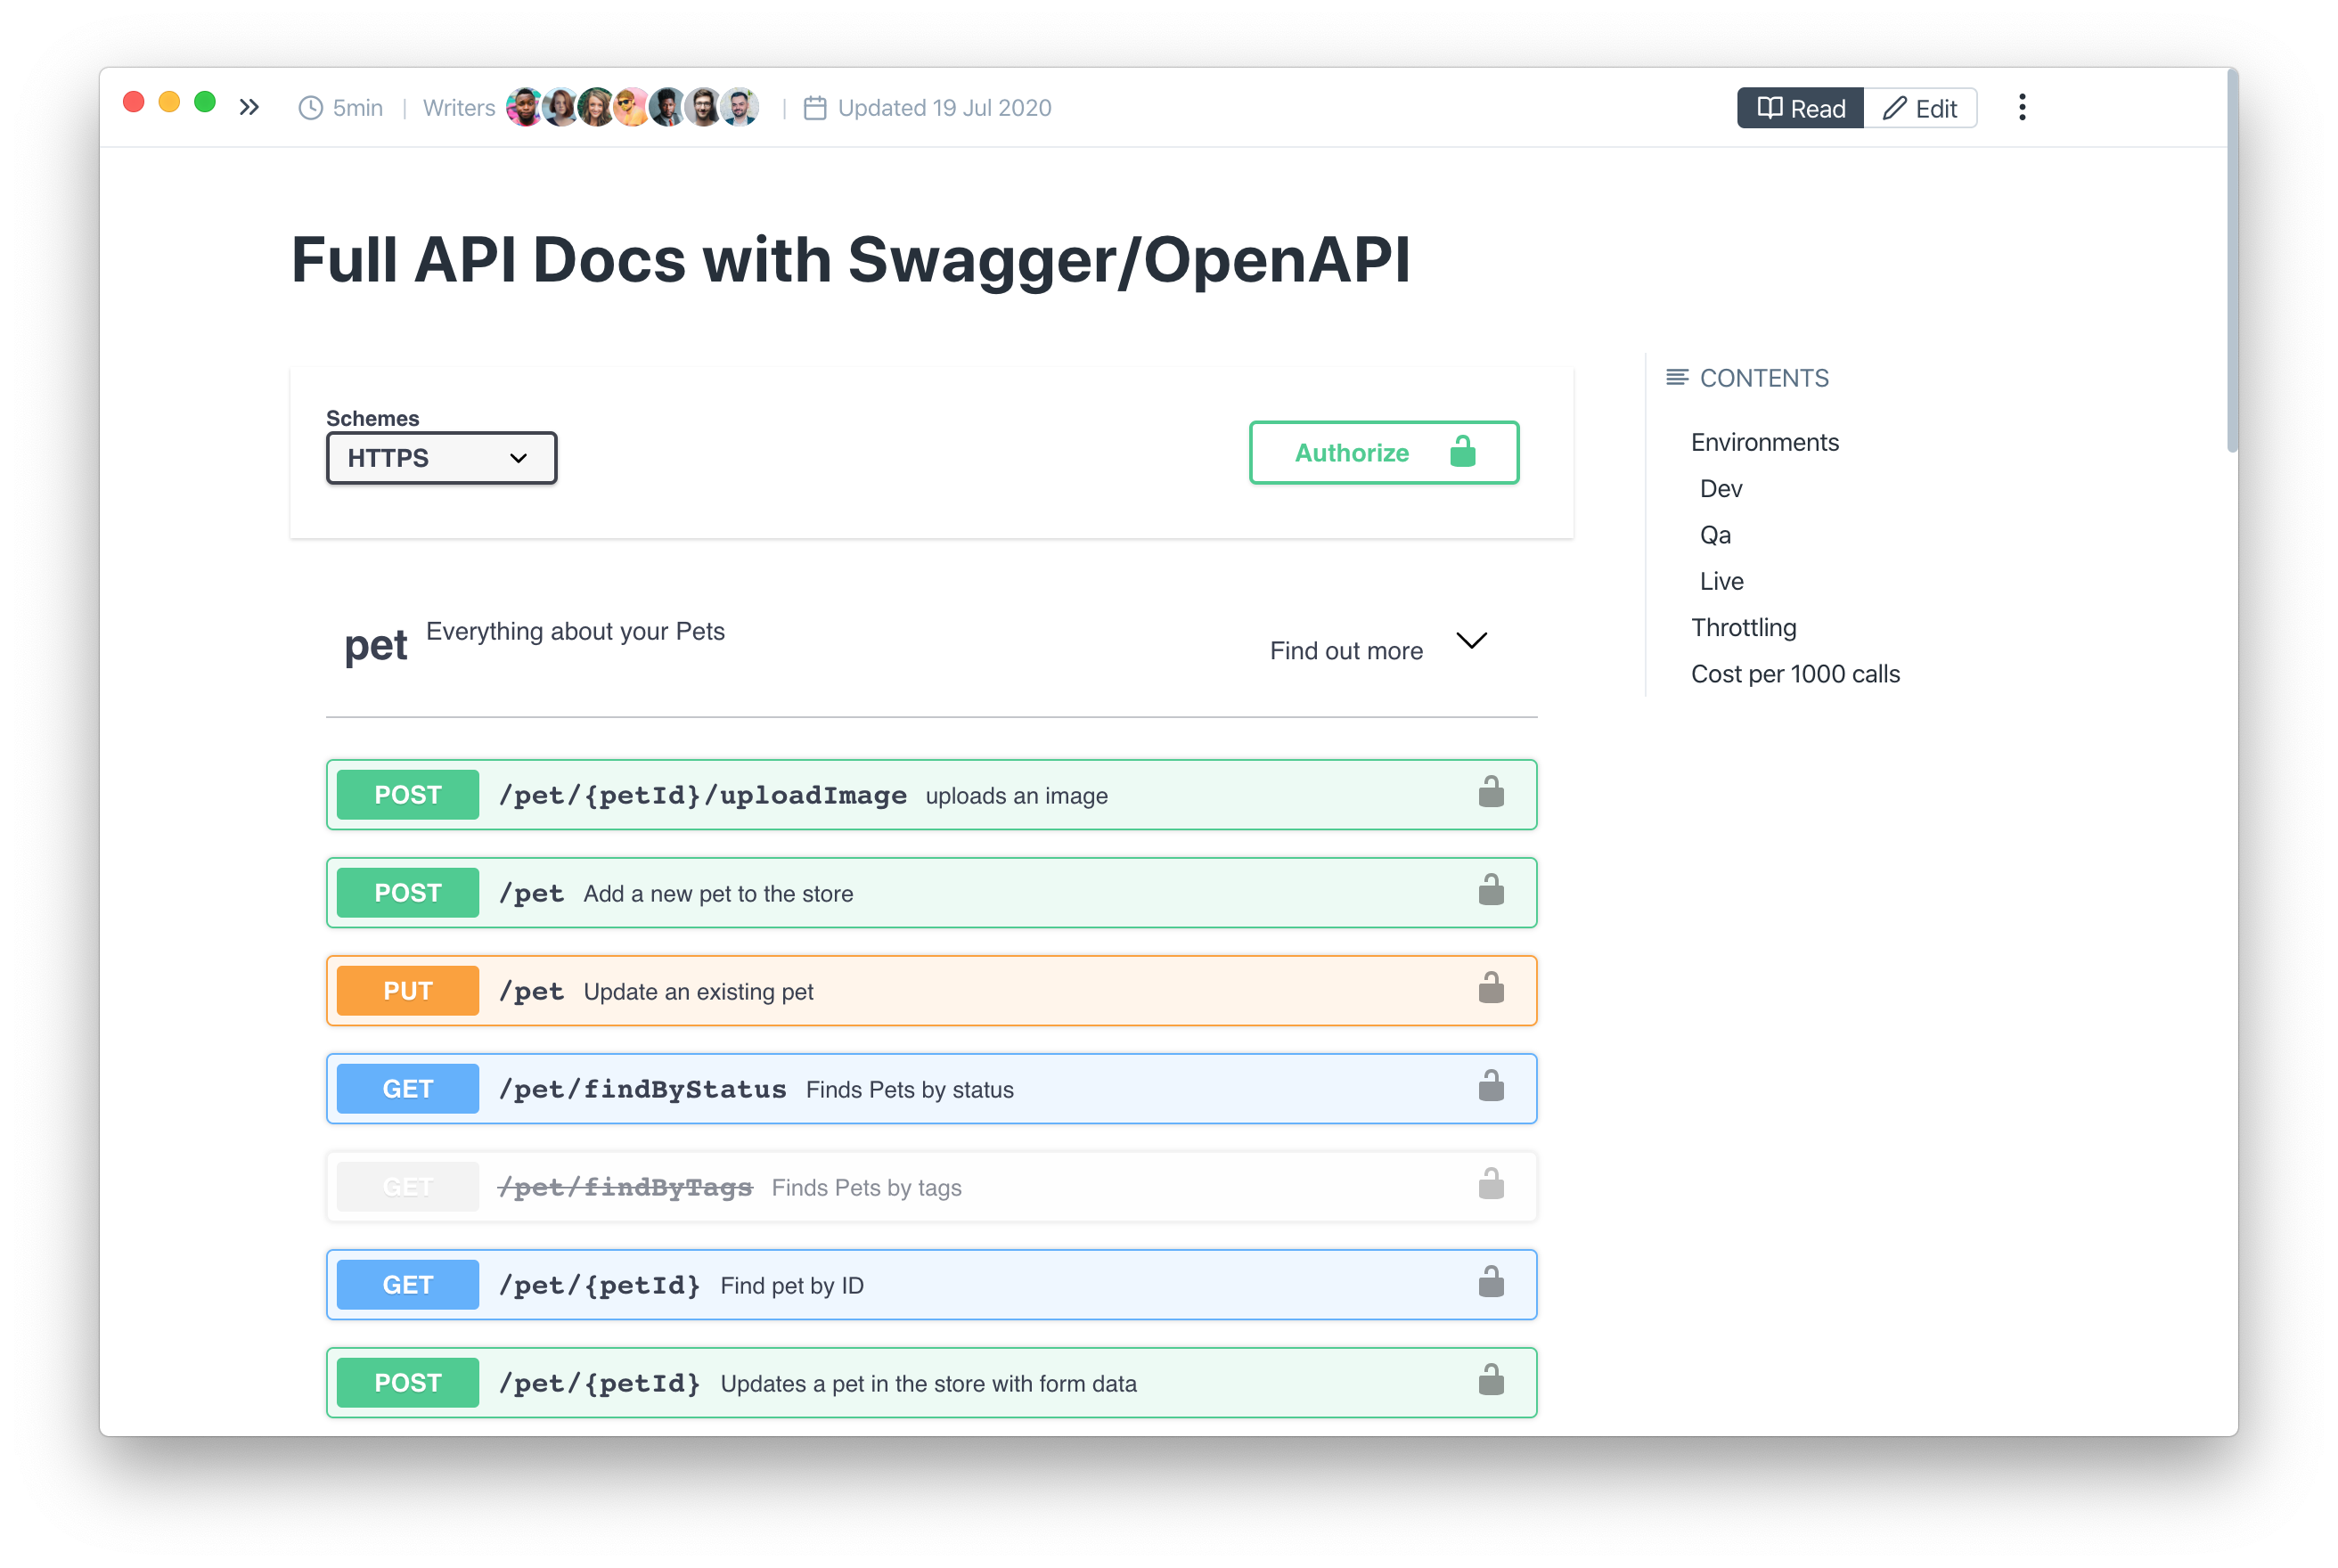Click lock icon on PUT /pet row
Image resolution: width=2338 pixels, height=1568 pixels.
(1491, 988)
